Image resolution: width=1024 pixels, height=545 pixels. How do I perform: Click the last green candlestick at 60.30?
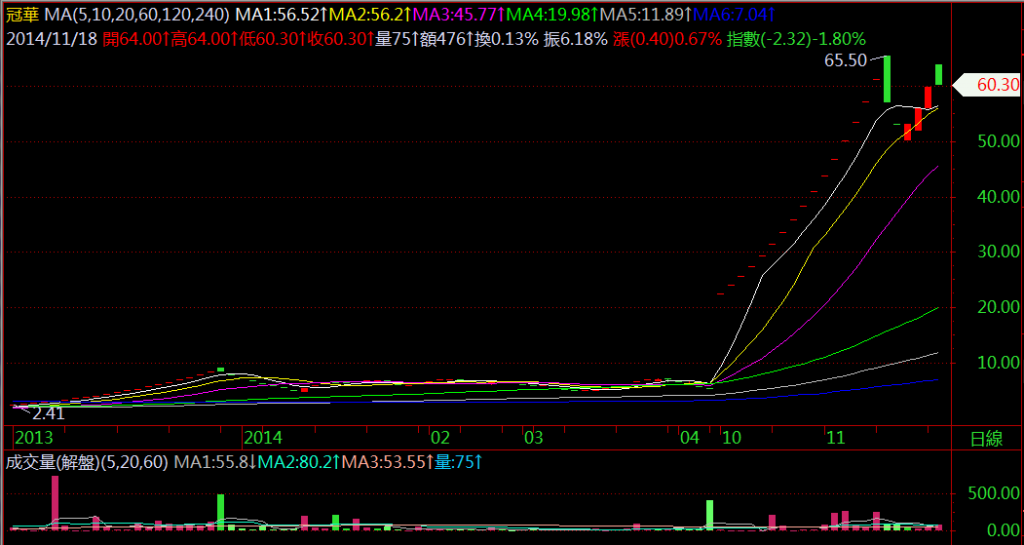[938, 74]
